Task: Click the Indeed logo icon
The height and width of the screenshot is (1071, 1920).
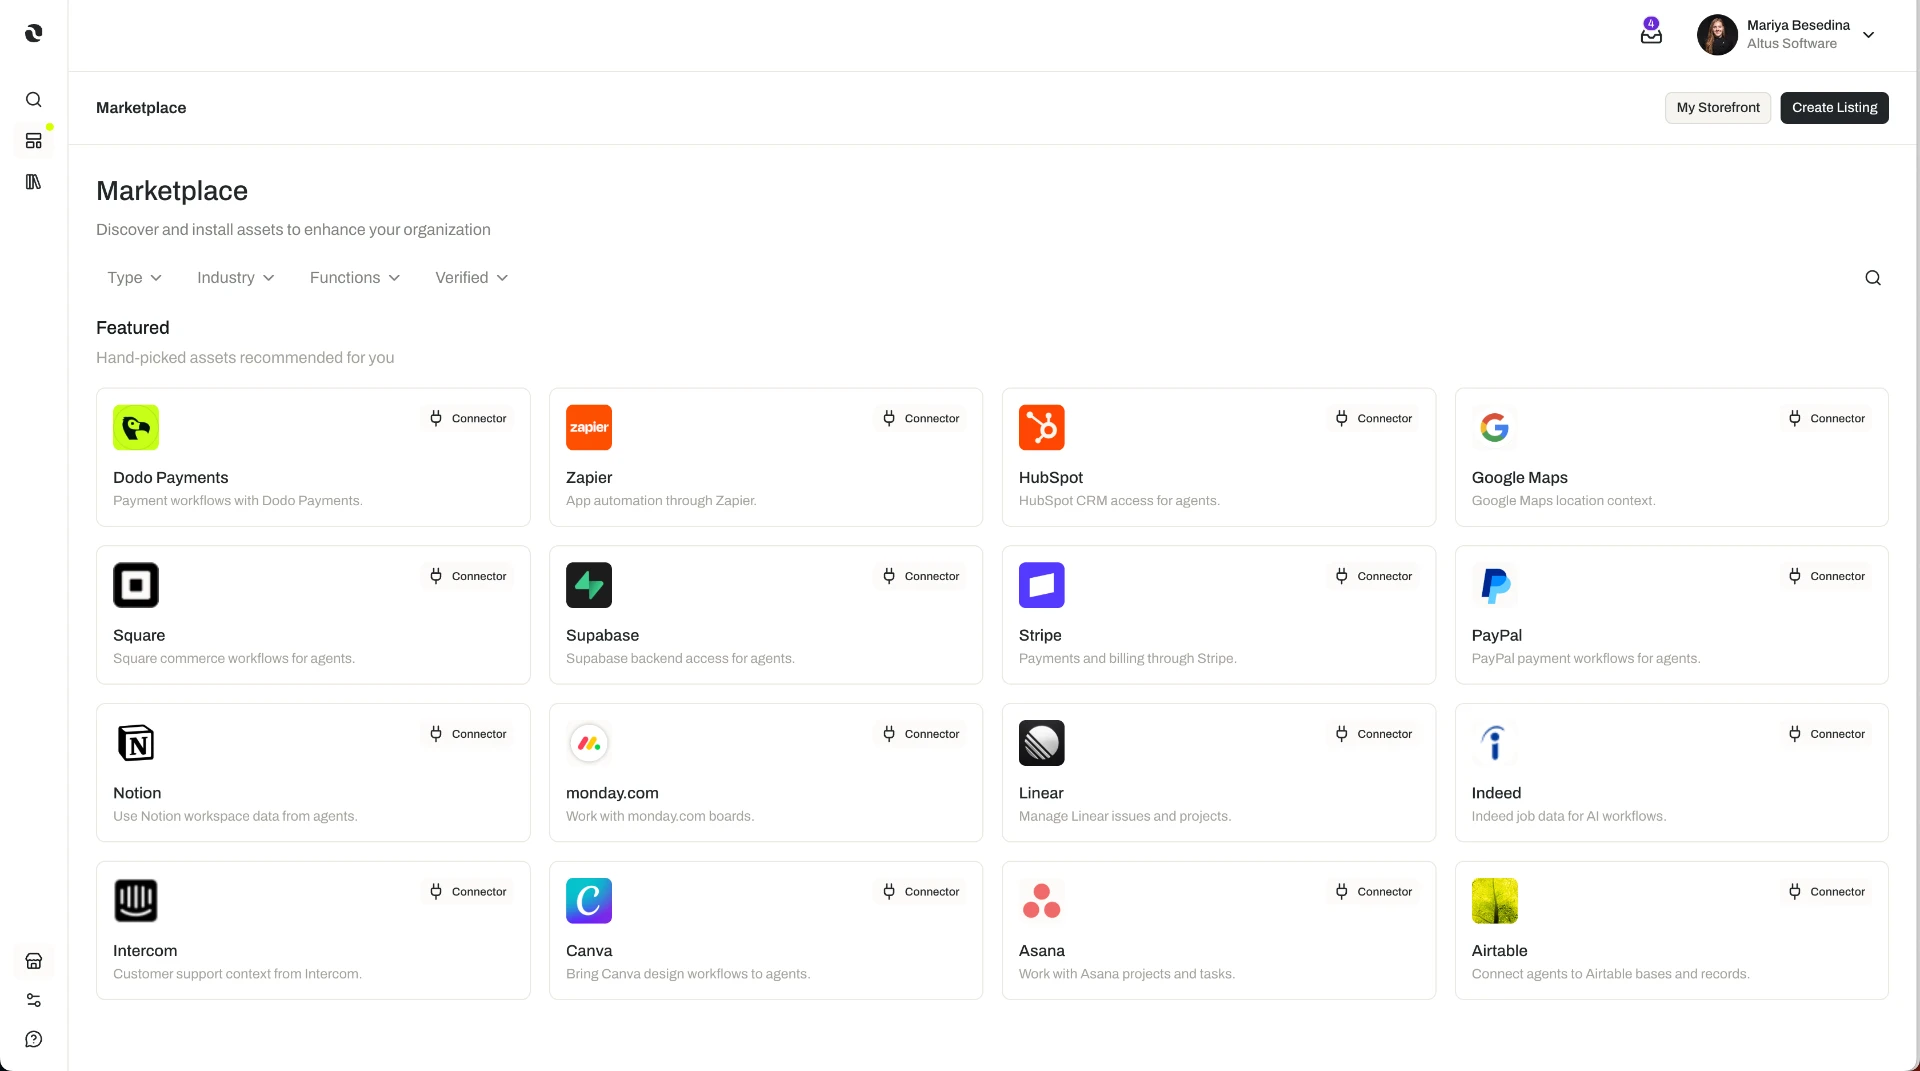Action: coord(1495,743)
